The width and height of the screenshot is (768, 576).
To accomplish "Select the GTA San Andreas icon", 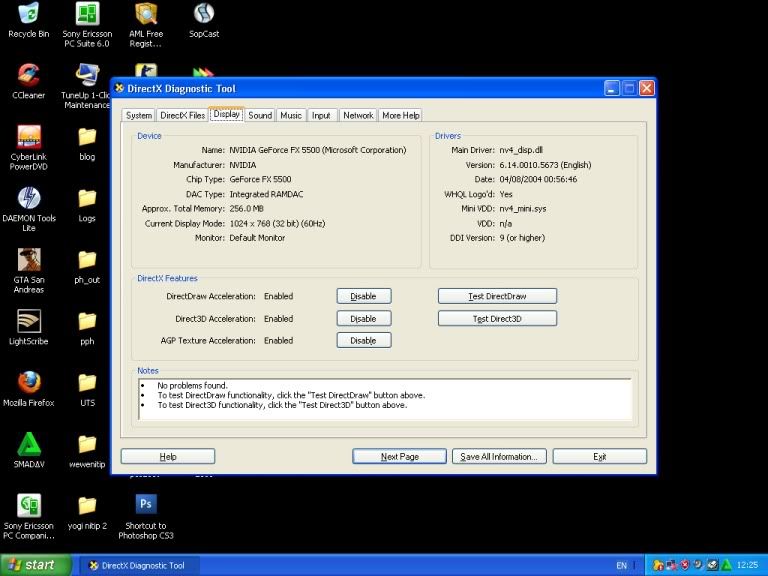I will [29, 271].
